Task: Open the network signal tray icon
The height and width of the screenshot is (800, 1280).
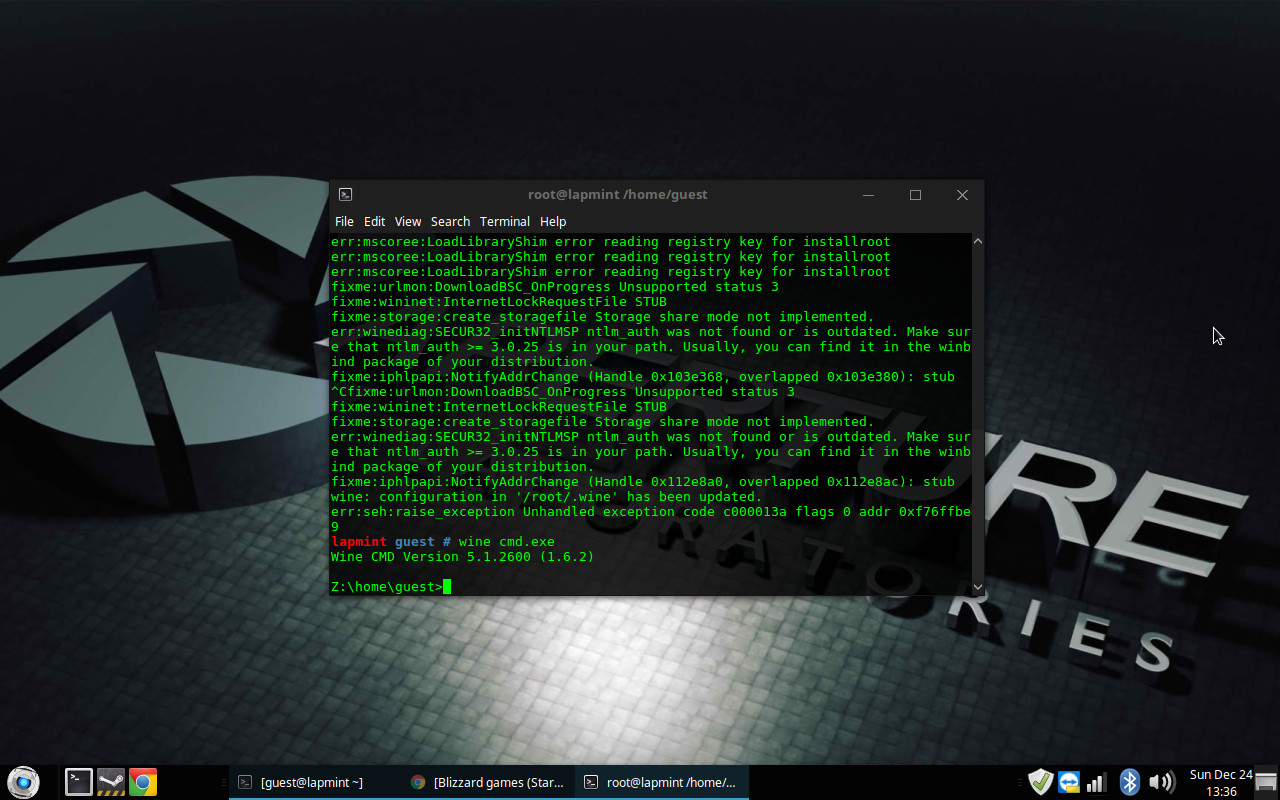Action: [1096, 782]
